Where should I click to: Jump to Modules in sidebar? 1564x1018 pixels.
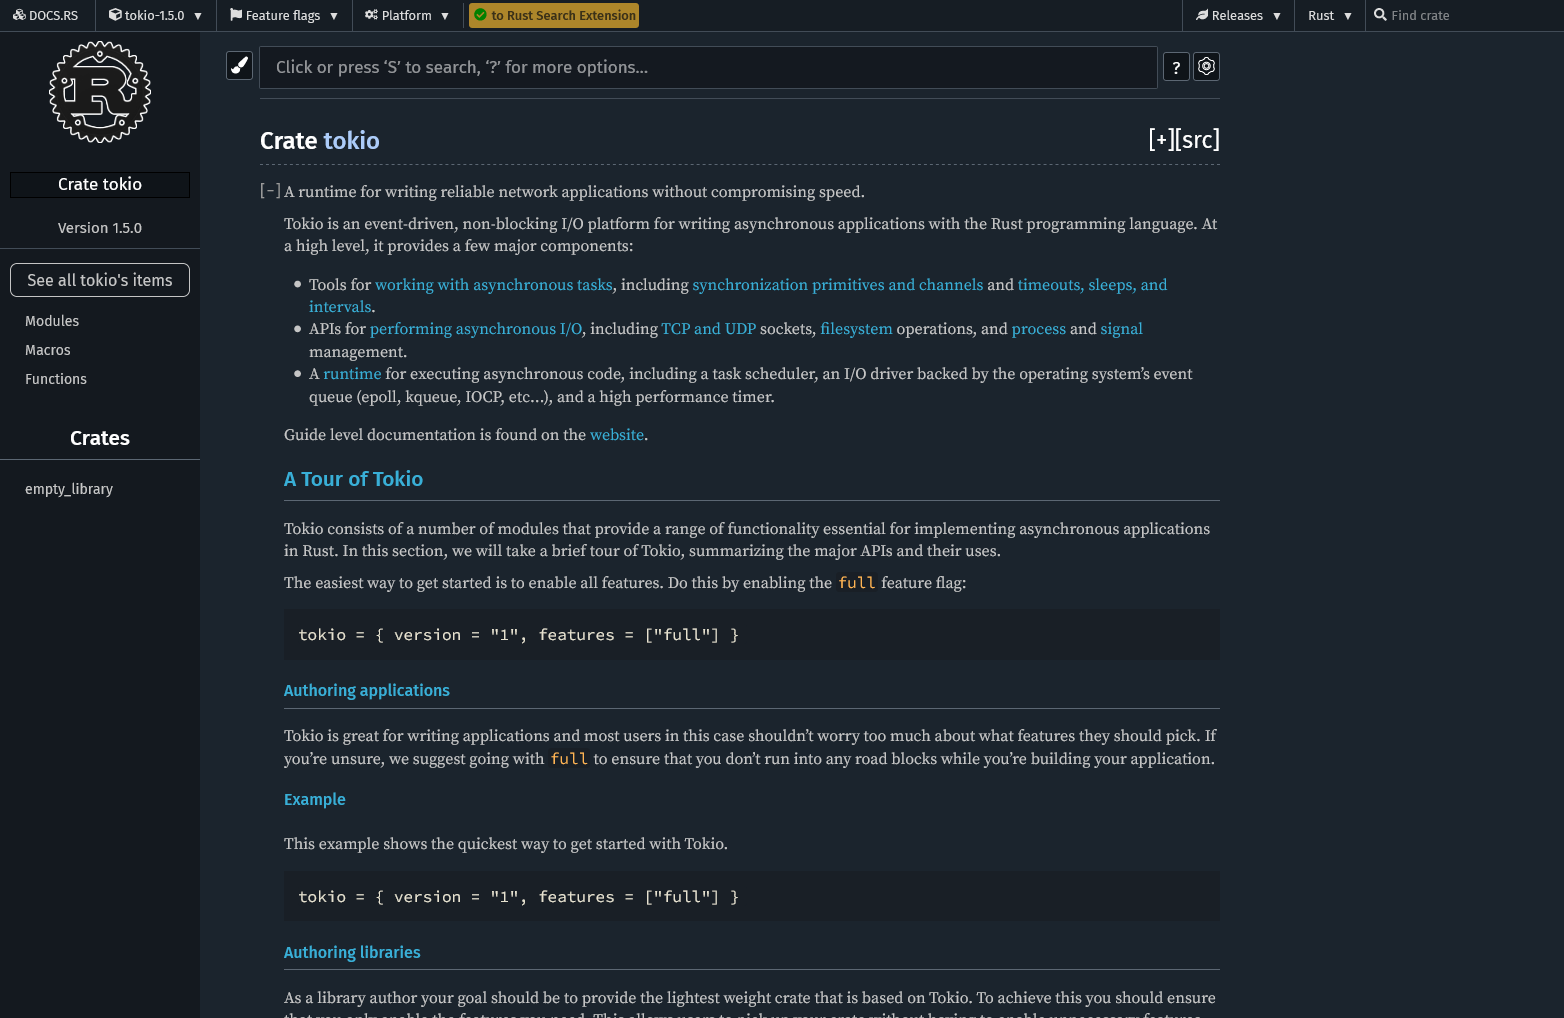point(52,321)
